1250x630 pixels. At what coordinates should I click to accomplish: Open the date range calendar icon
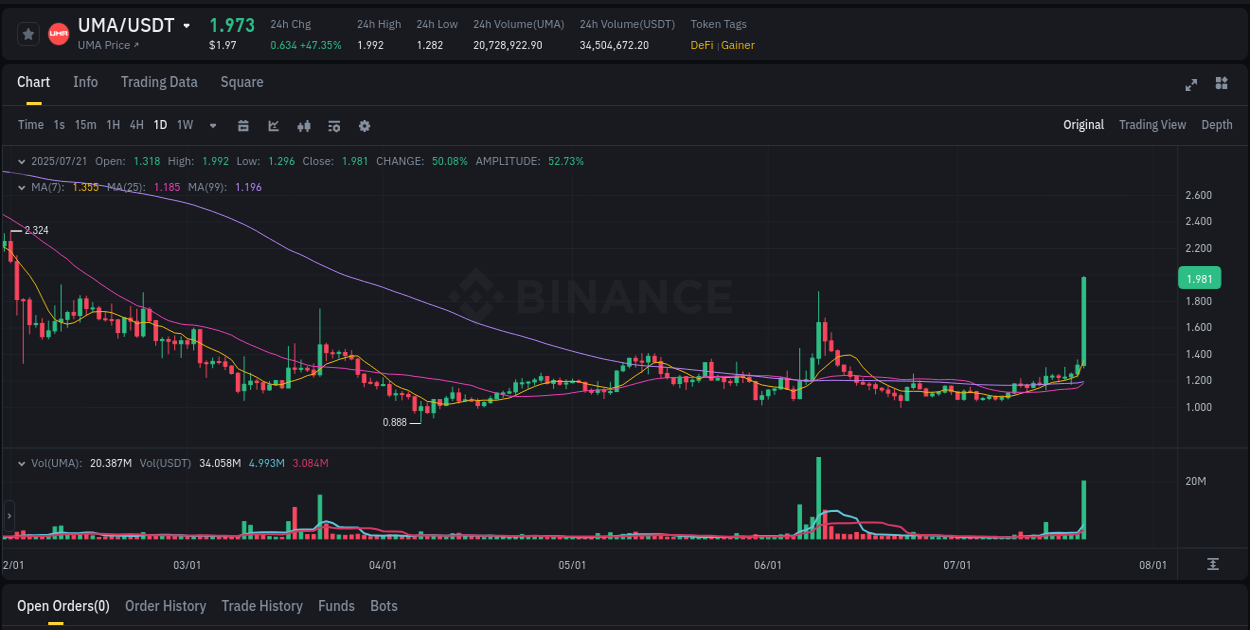[243, 126]
